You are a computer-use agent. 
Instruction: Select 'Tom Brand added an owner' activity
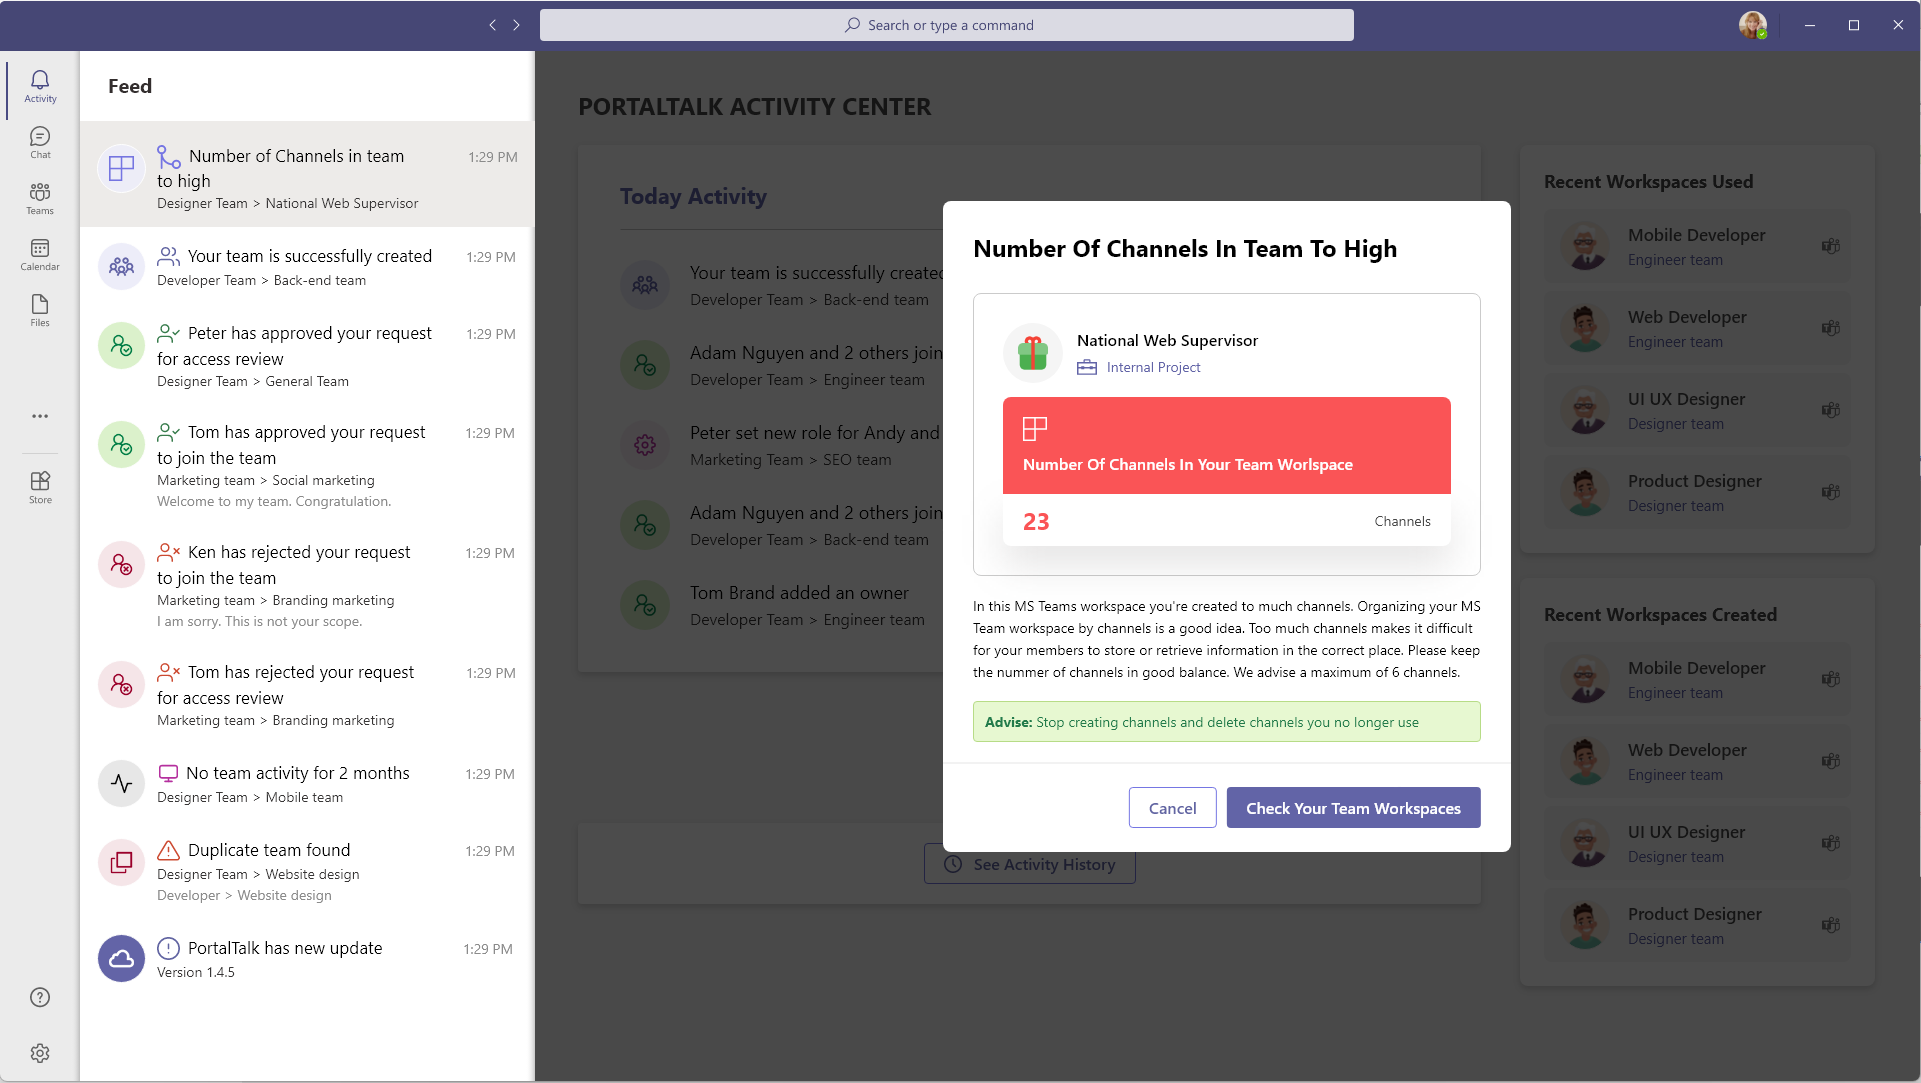tap(780, 605)
